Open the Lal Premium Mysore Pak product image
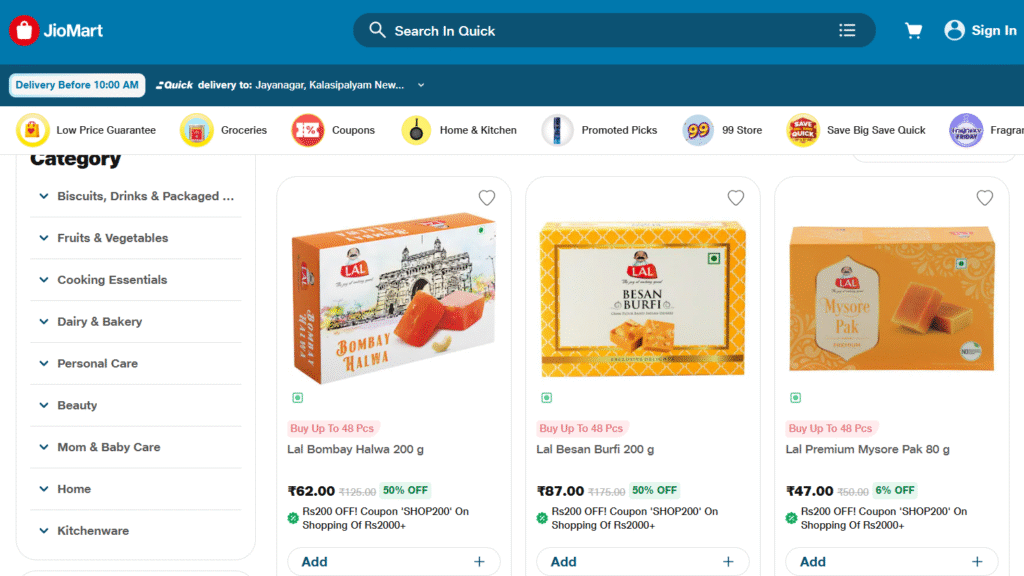Image resolution: width=1024 pixels, height=576 pixels. click(891, 298)
